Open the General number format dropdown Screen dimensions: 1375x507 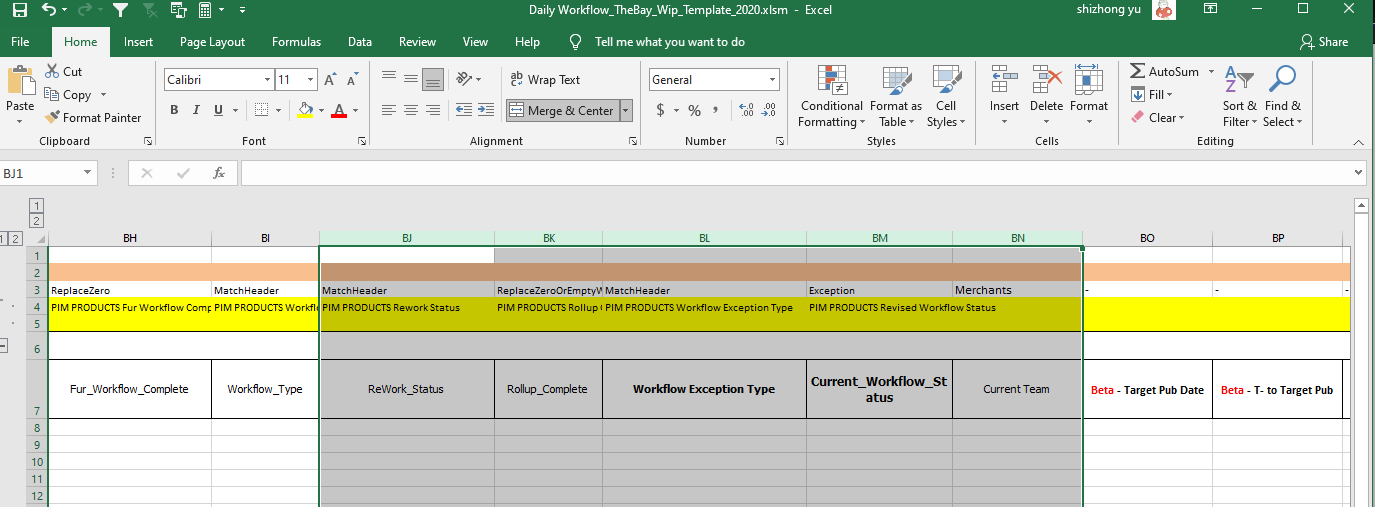pos(773,80)
